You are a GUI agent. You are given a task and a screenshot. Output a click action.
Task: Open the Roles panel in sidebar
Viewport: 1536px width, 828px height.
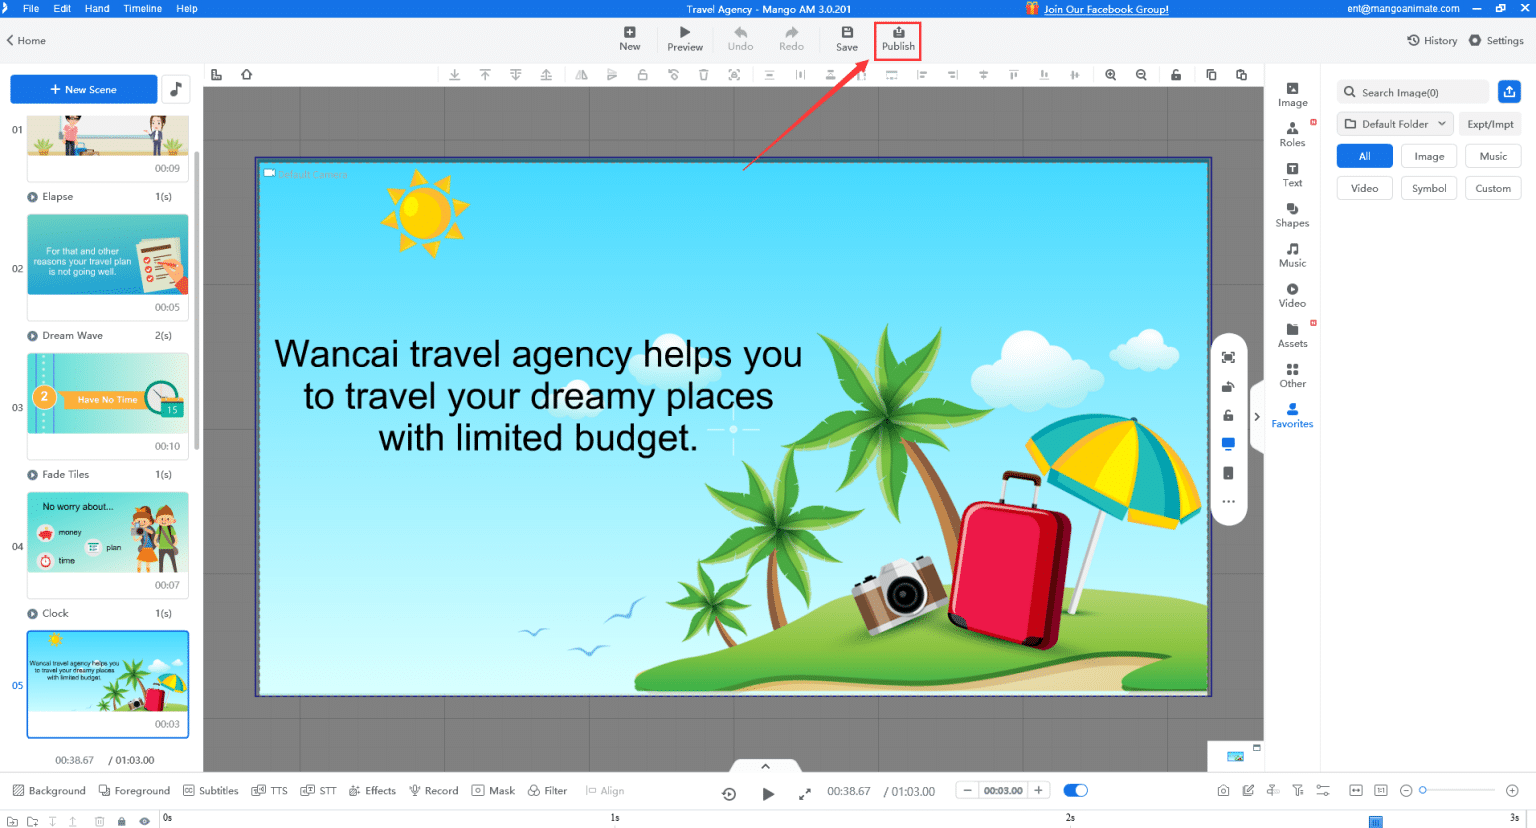coord(1292,134)
